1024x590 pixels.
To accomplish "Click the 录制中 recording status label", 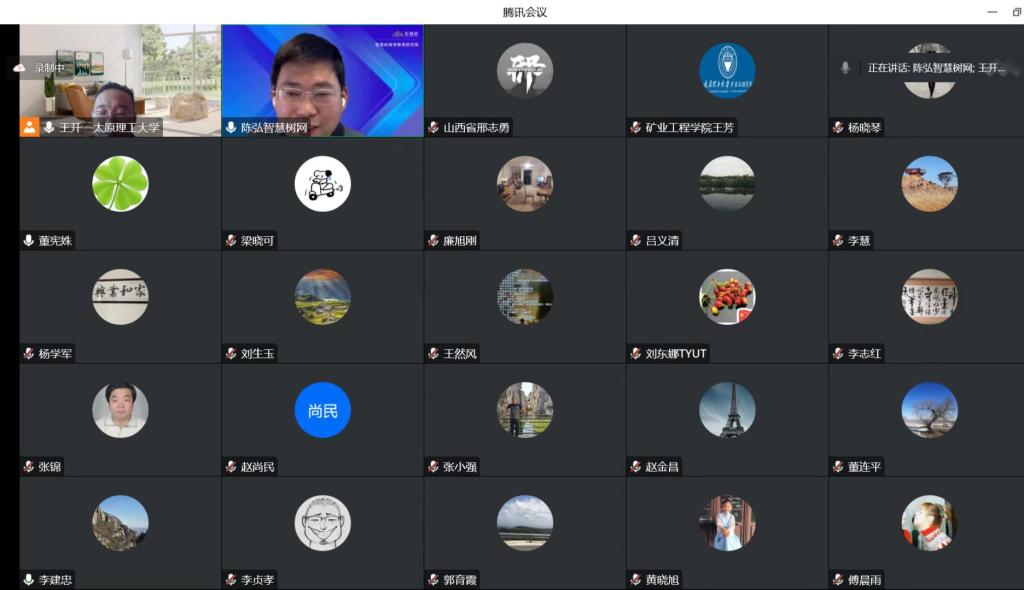I will [49, 68].
